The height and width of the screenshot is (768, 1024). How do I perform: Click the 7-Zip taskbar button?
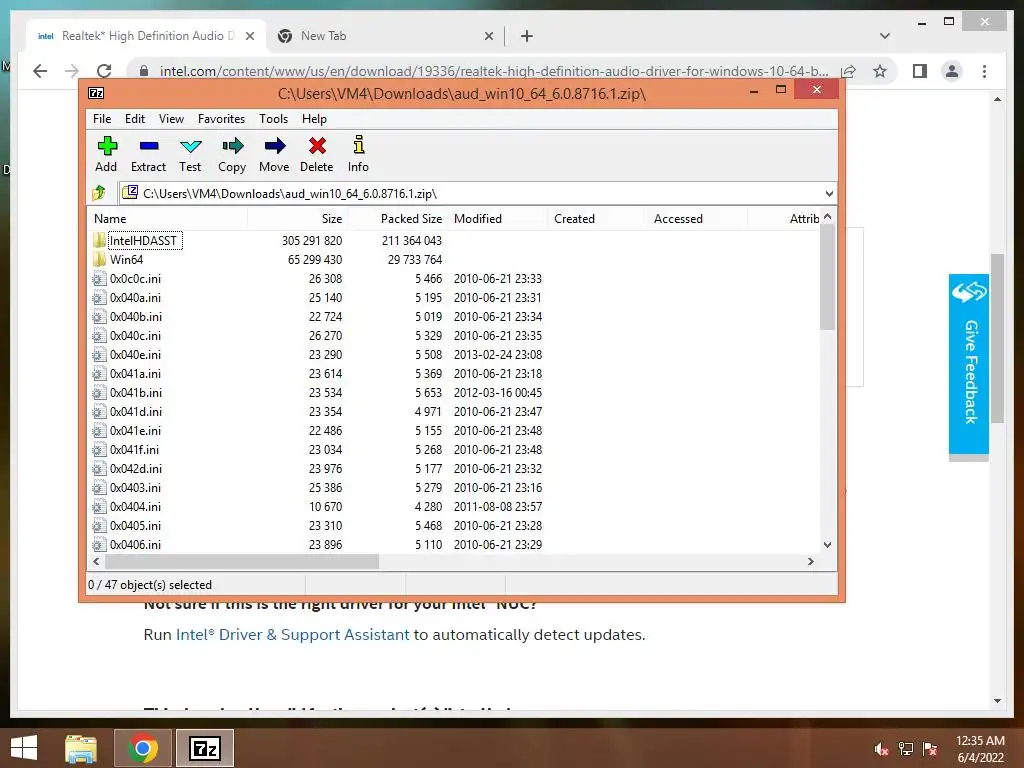(x=204, y=748)
